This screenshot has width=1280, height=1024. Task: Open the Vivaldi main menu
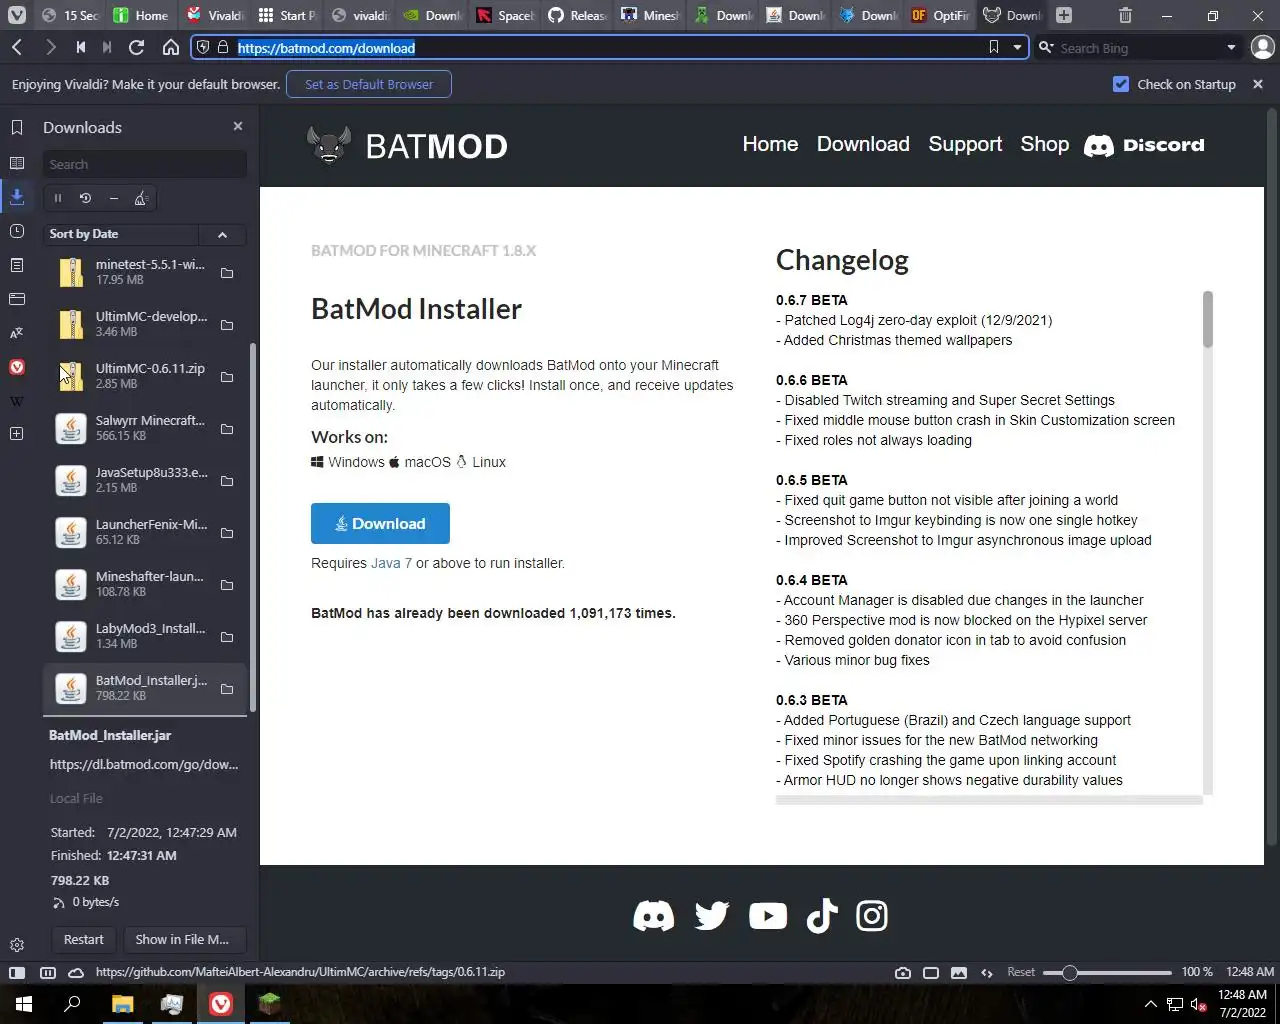click(x=17, y=15)
